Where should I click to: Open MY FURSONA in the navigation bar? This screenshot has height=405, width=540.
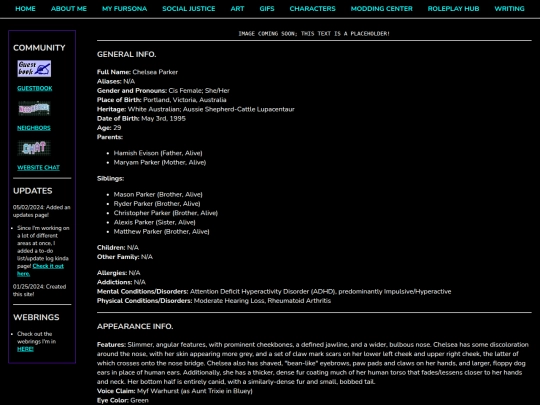coord(124,9)
